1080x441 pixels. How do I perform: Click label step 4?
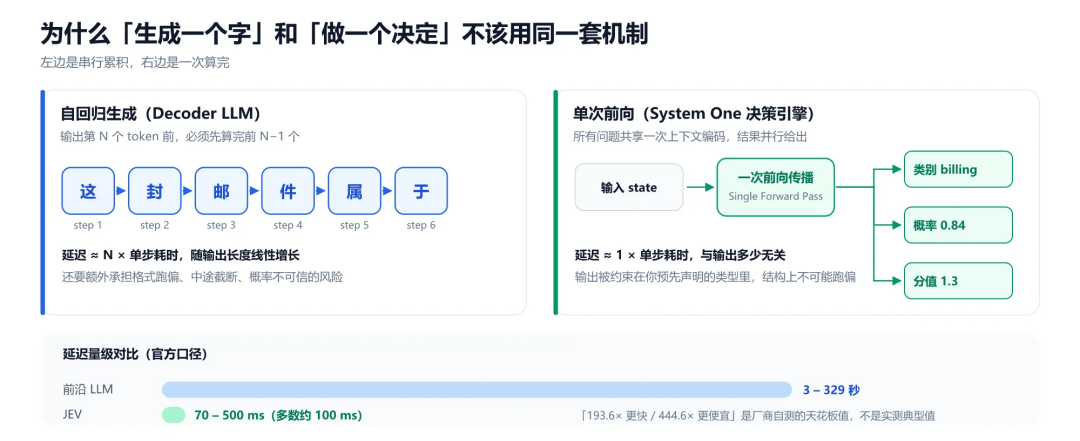pyautogui.click(x=288, y=225)
